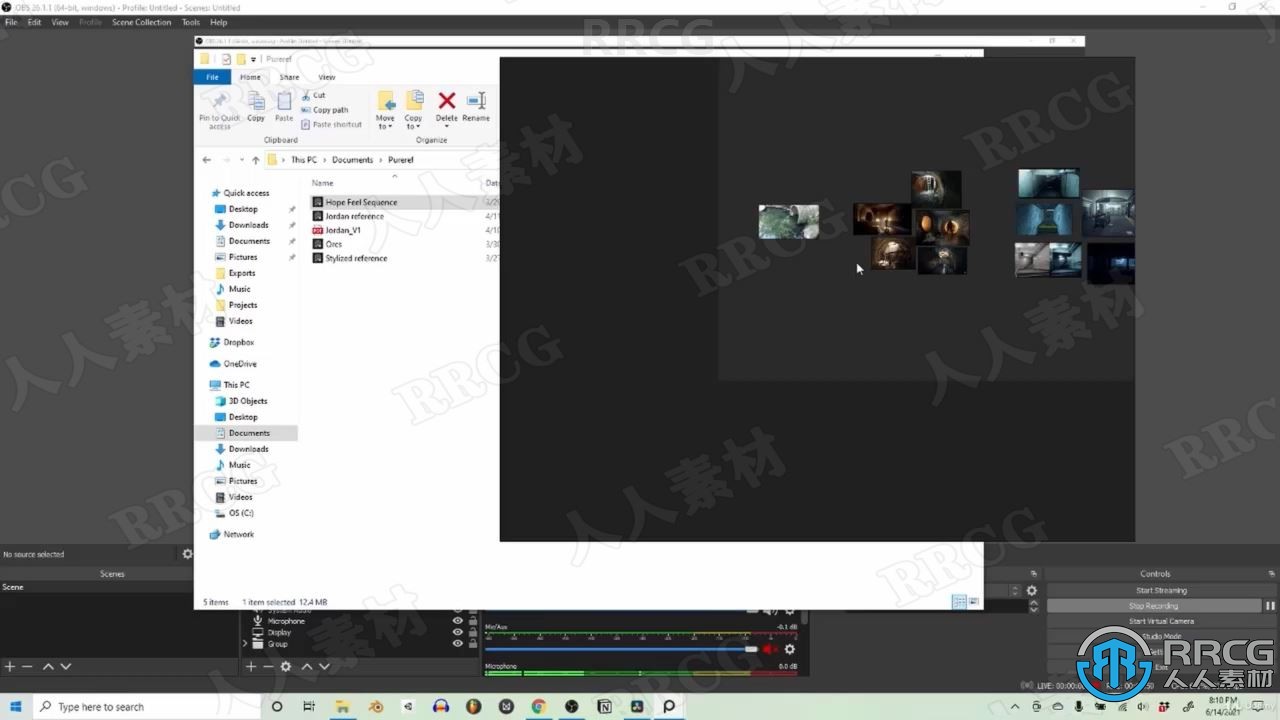The width and height of the screenshot is (1280, 720).
Task: Toggle Group source visibility eye
Action: pos(458,644)
